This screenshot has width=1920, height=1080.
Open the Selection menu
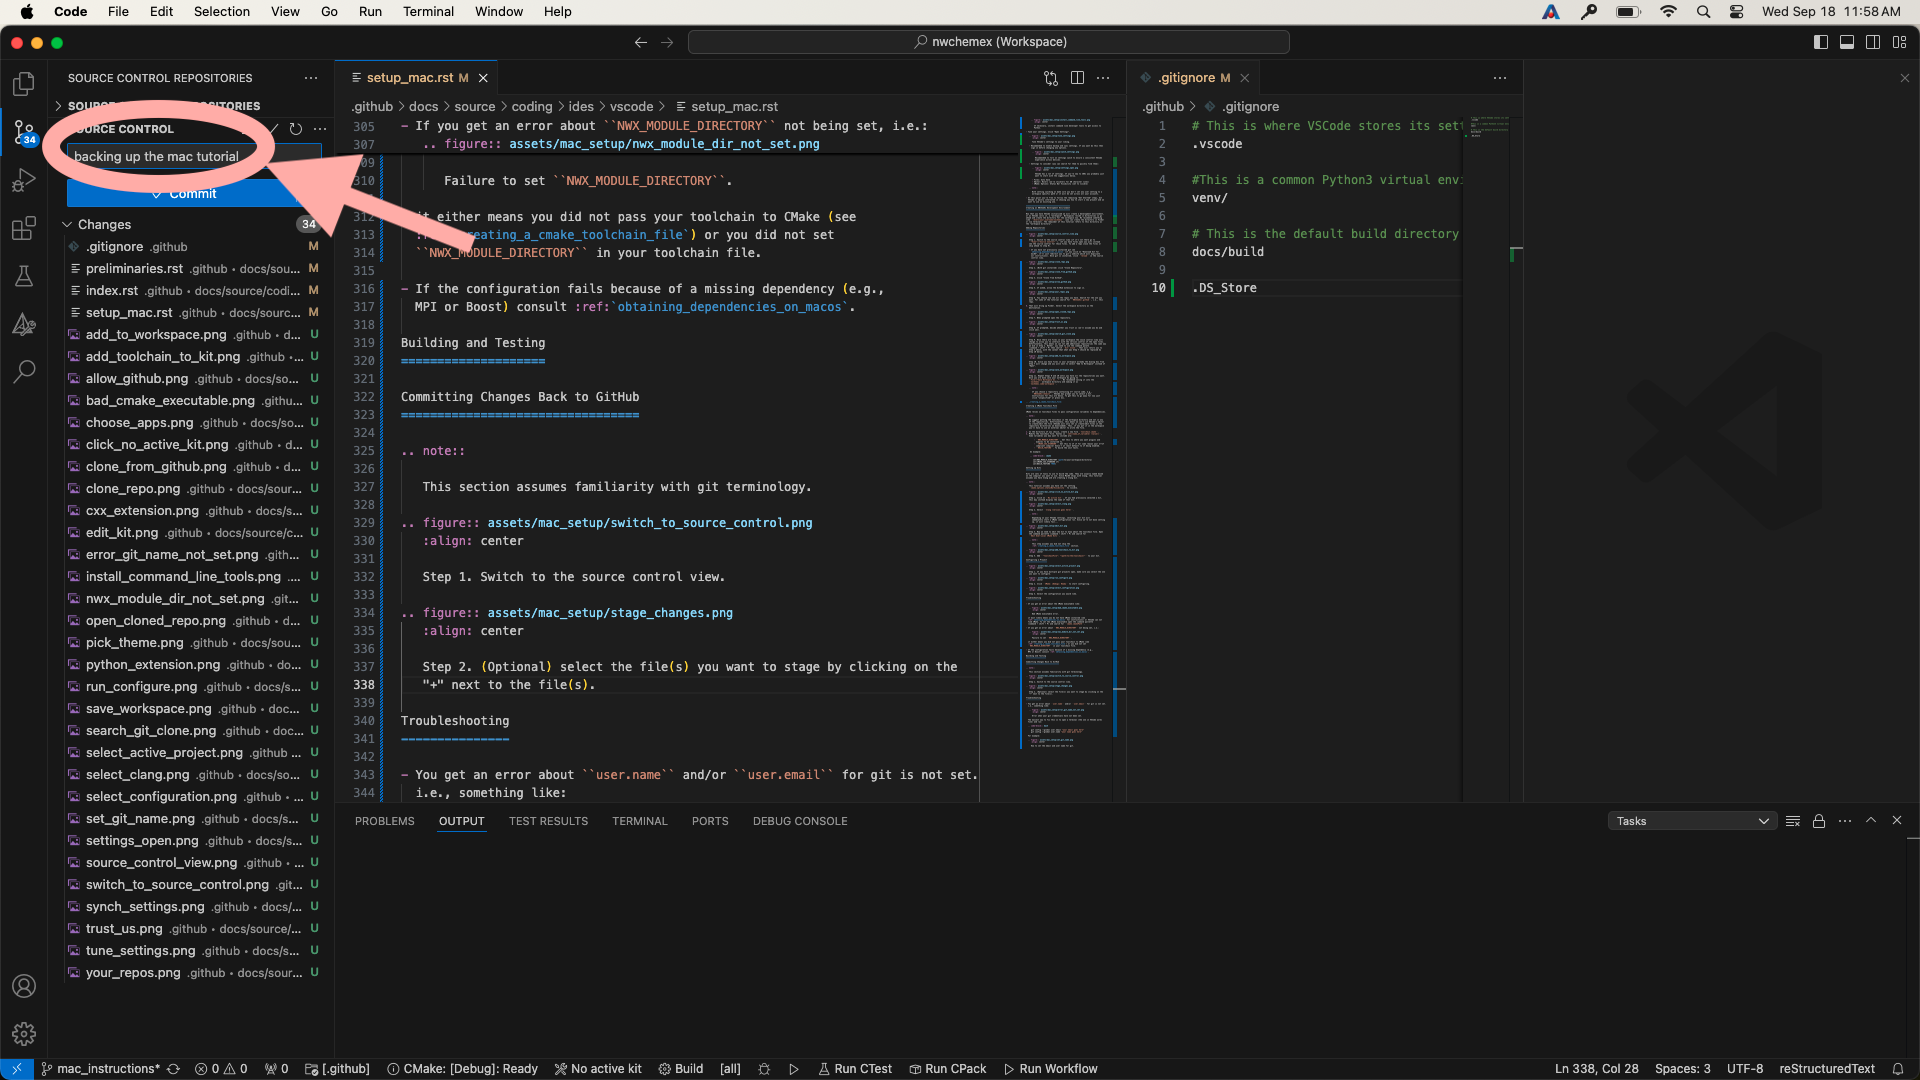[x=222, y=12]
